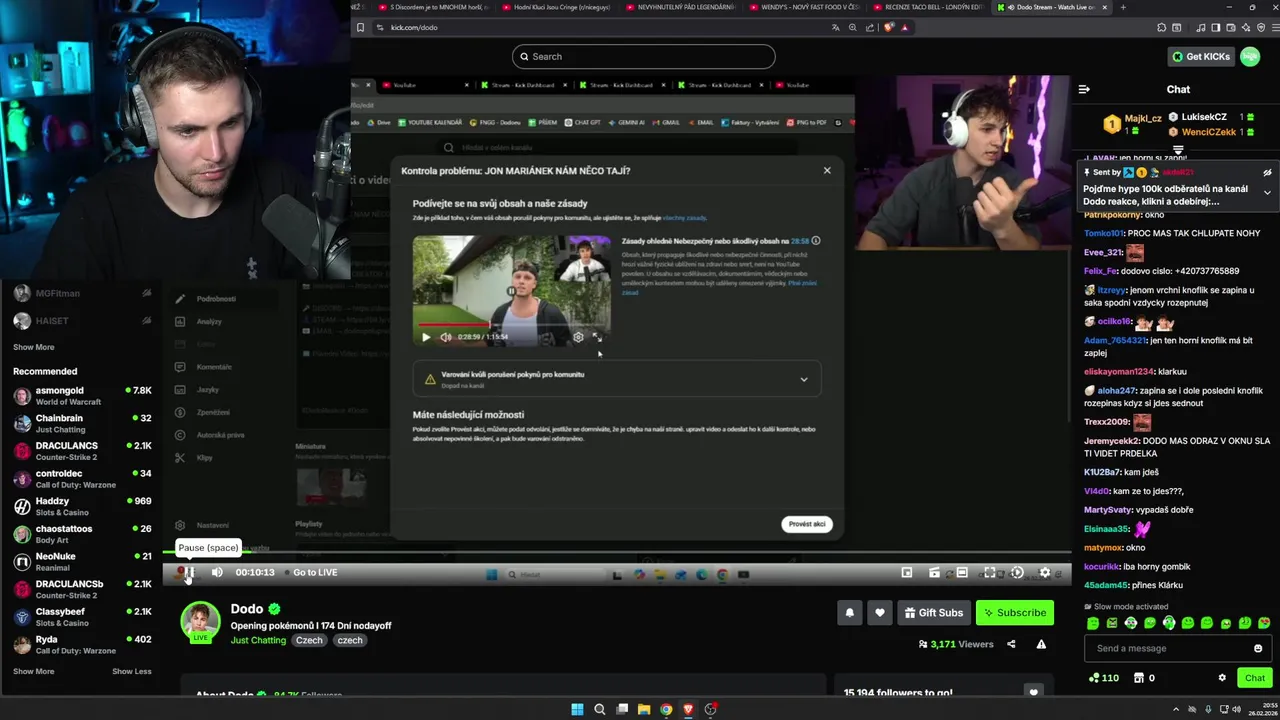The height and width of the screenshot is (720, 1280).
Task: Open the user profile avatar menu
Action: coord(1250,57)
